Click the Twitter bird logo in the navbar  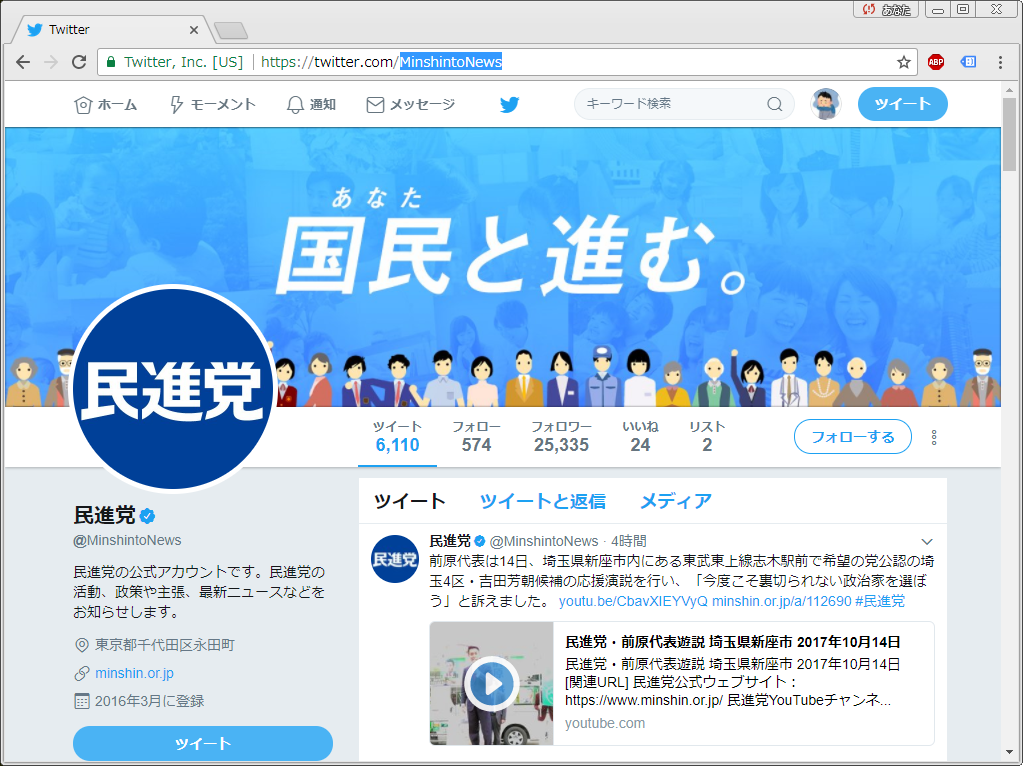click(x=510, y=104)
